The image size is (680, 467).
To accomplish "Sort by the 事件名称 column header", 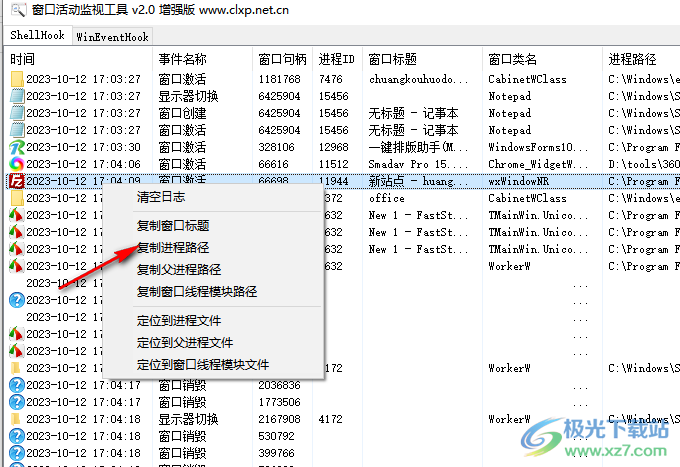I will tap(203, 59).
